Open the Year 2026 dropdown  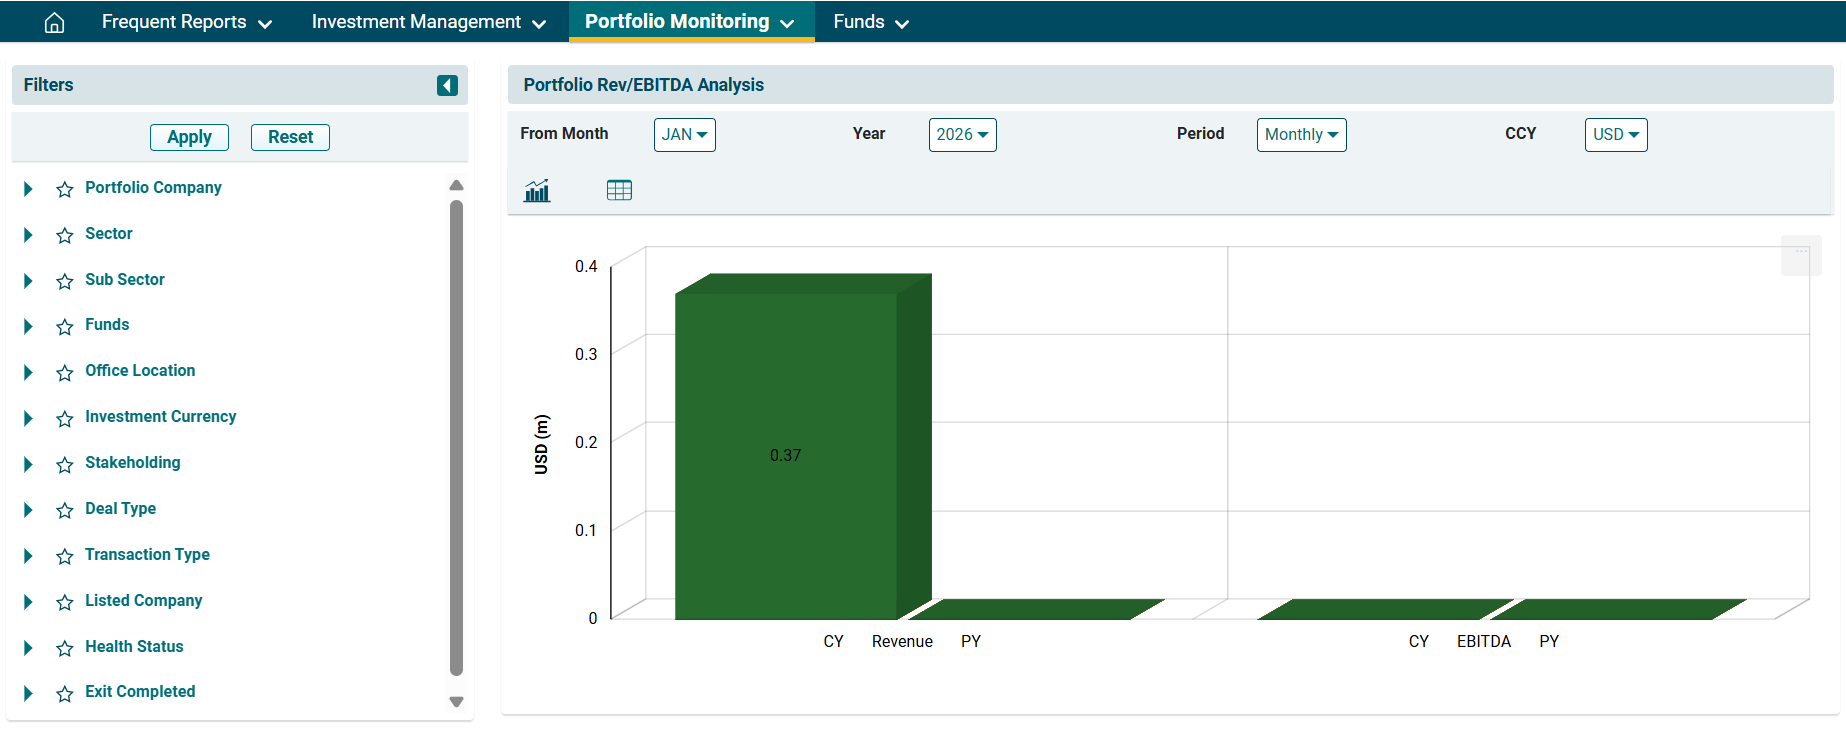pyautogui.click(x=962, y=135)
